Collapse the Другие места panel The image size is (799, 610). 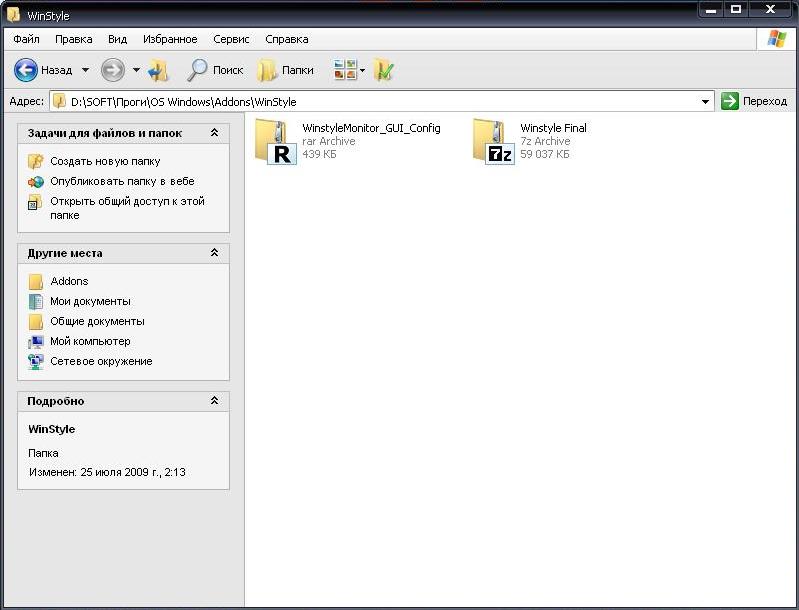215,252
